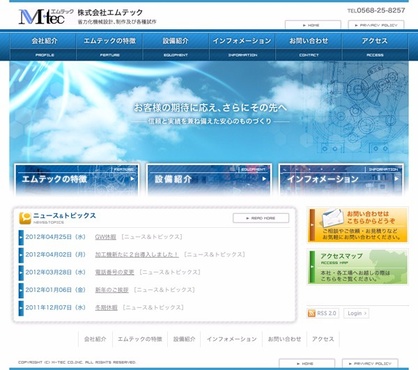Open the 設備紹介 EQUIPMENT navigation tab
Image resolution: width=418 pixels, height=370 pixels.
pyautogui.click(x=176, y=47)
